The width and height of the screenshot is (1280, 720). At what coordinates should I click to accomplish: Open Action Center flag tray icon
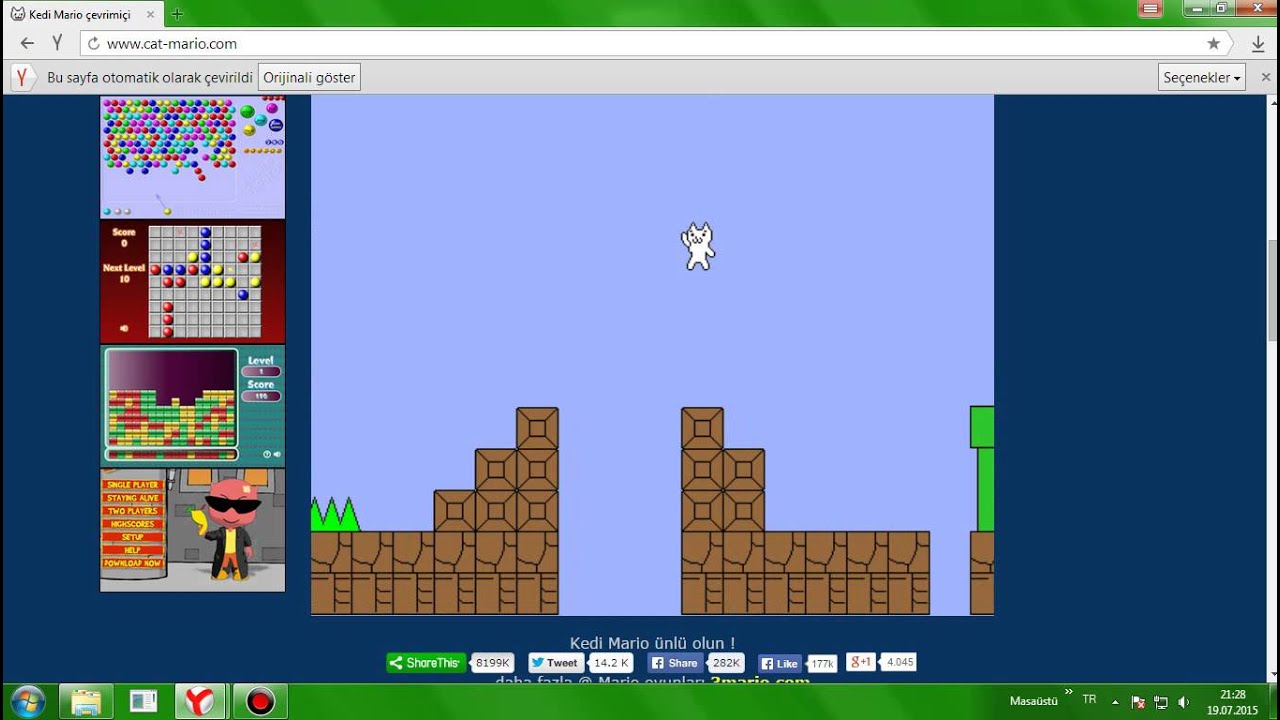[1138, 701]
